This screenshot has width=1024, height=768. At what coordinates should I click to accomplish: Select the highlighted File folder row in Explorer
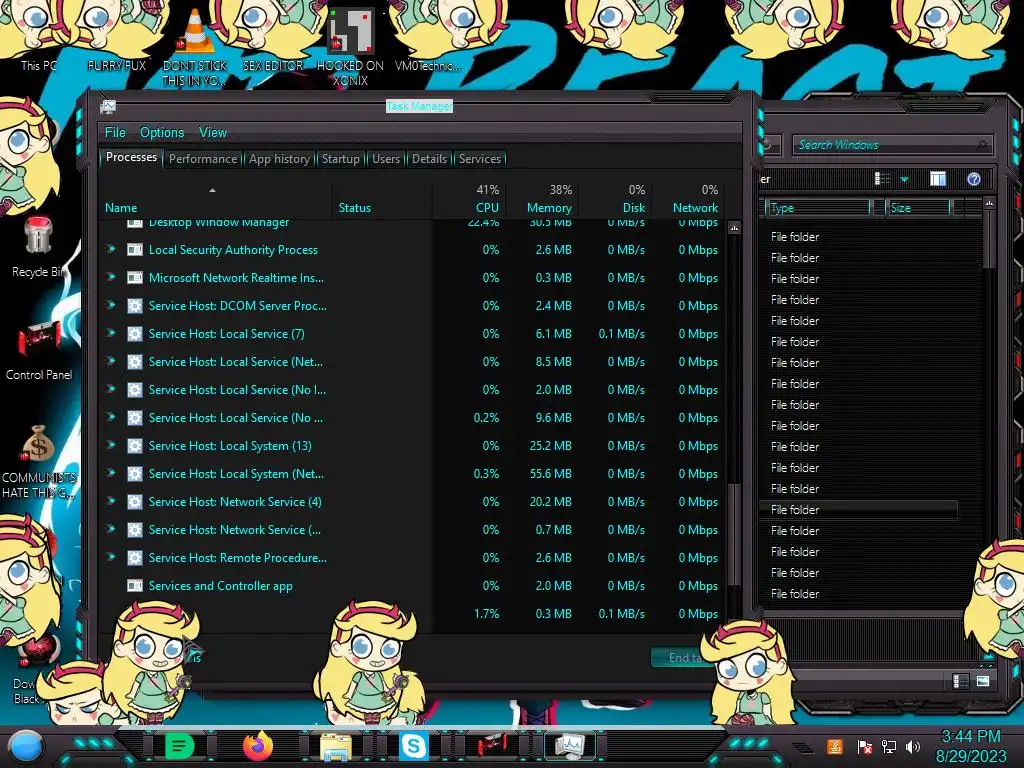(x=858, y=509)
